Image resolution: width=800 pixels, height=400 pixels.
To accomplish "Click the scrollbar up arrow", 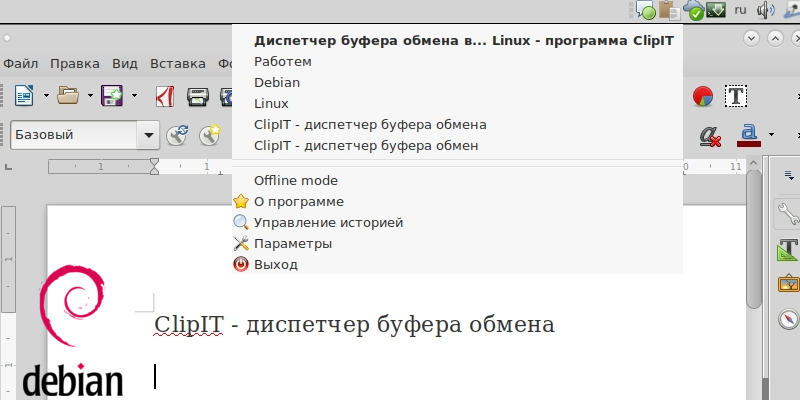I will tap(753, 164).
